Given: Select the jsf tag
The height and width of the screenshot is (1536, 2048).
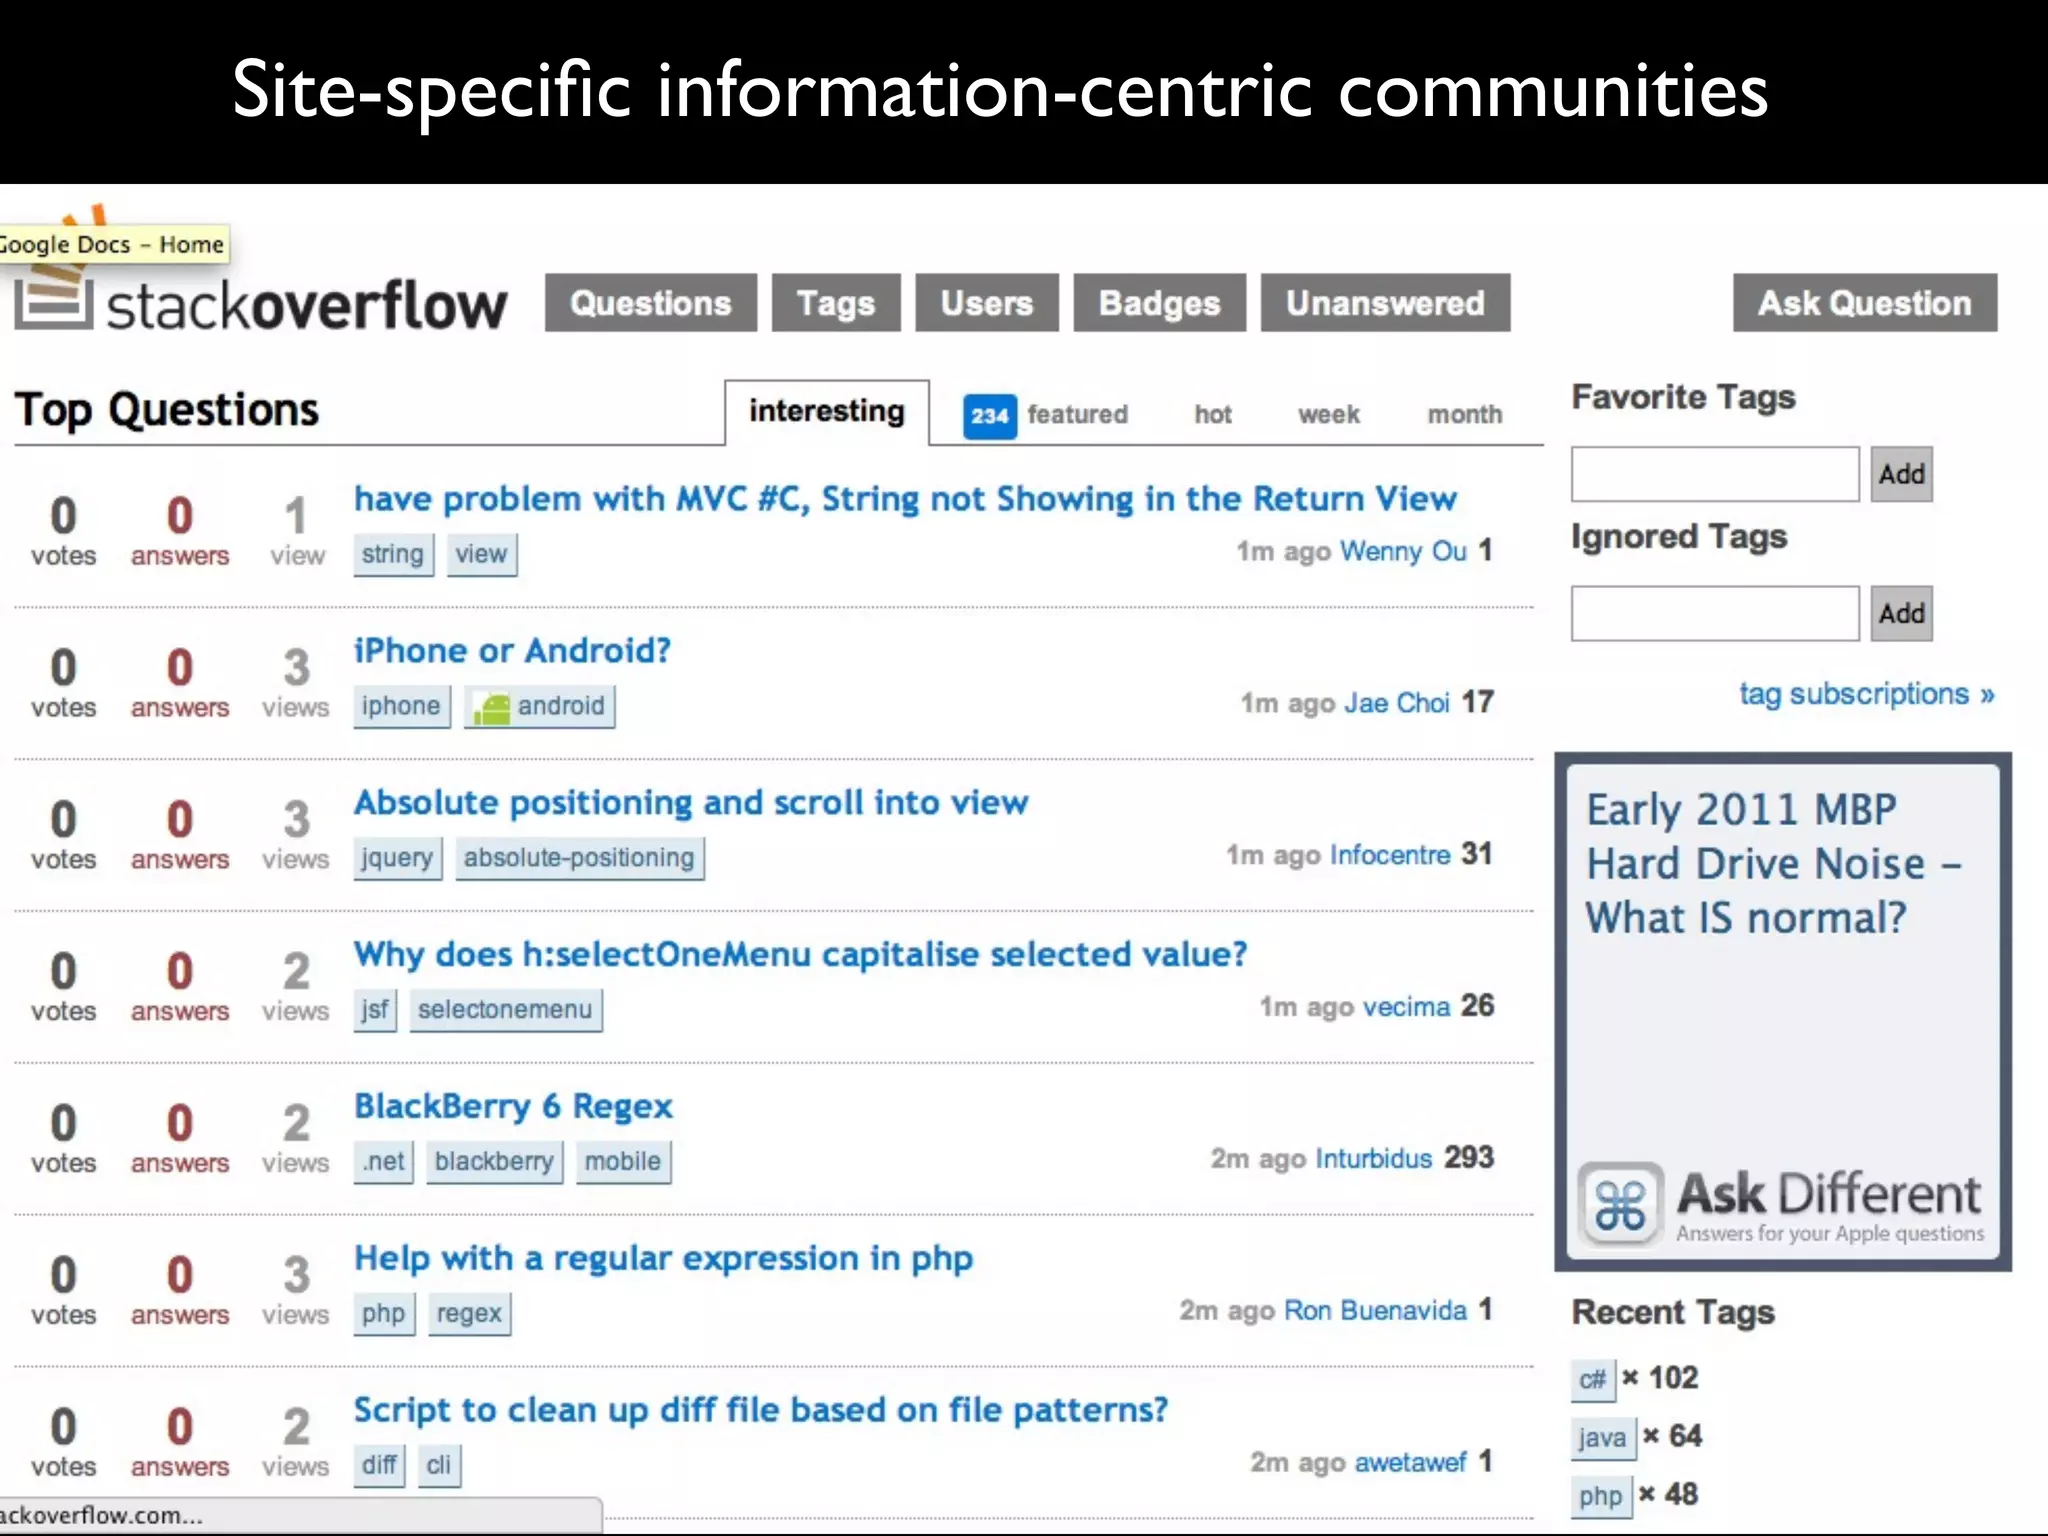Looking at the screenshot, I should click(x=375, y=1010).
